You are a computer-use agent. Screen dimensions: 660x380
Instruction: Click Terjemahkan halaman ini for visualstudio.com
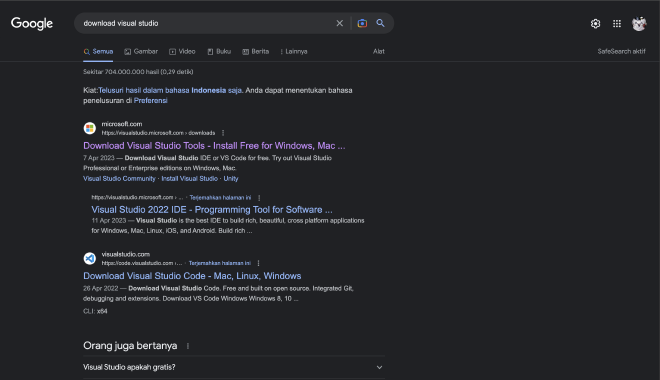point(220,263)
